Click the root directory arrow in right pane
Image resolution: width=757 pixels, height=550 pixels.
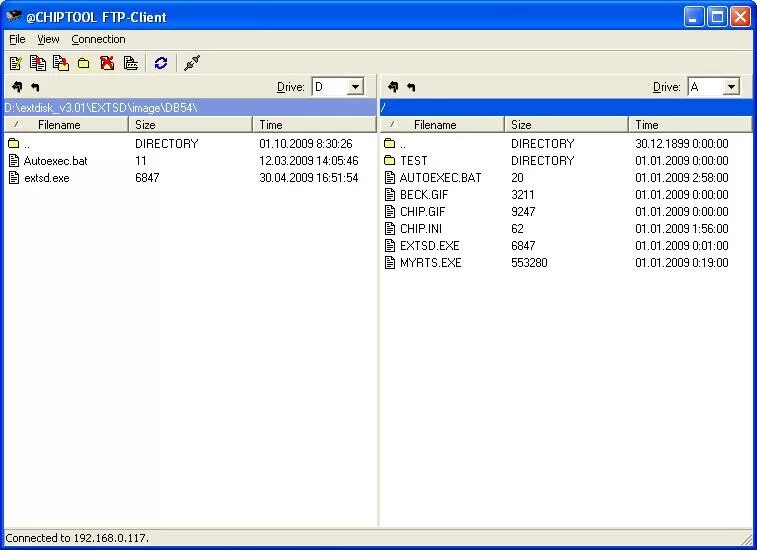[393, 87]
